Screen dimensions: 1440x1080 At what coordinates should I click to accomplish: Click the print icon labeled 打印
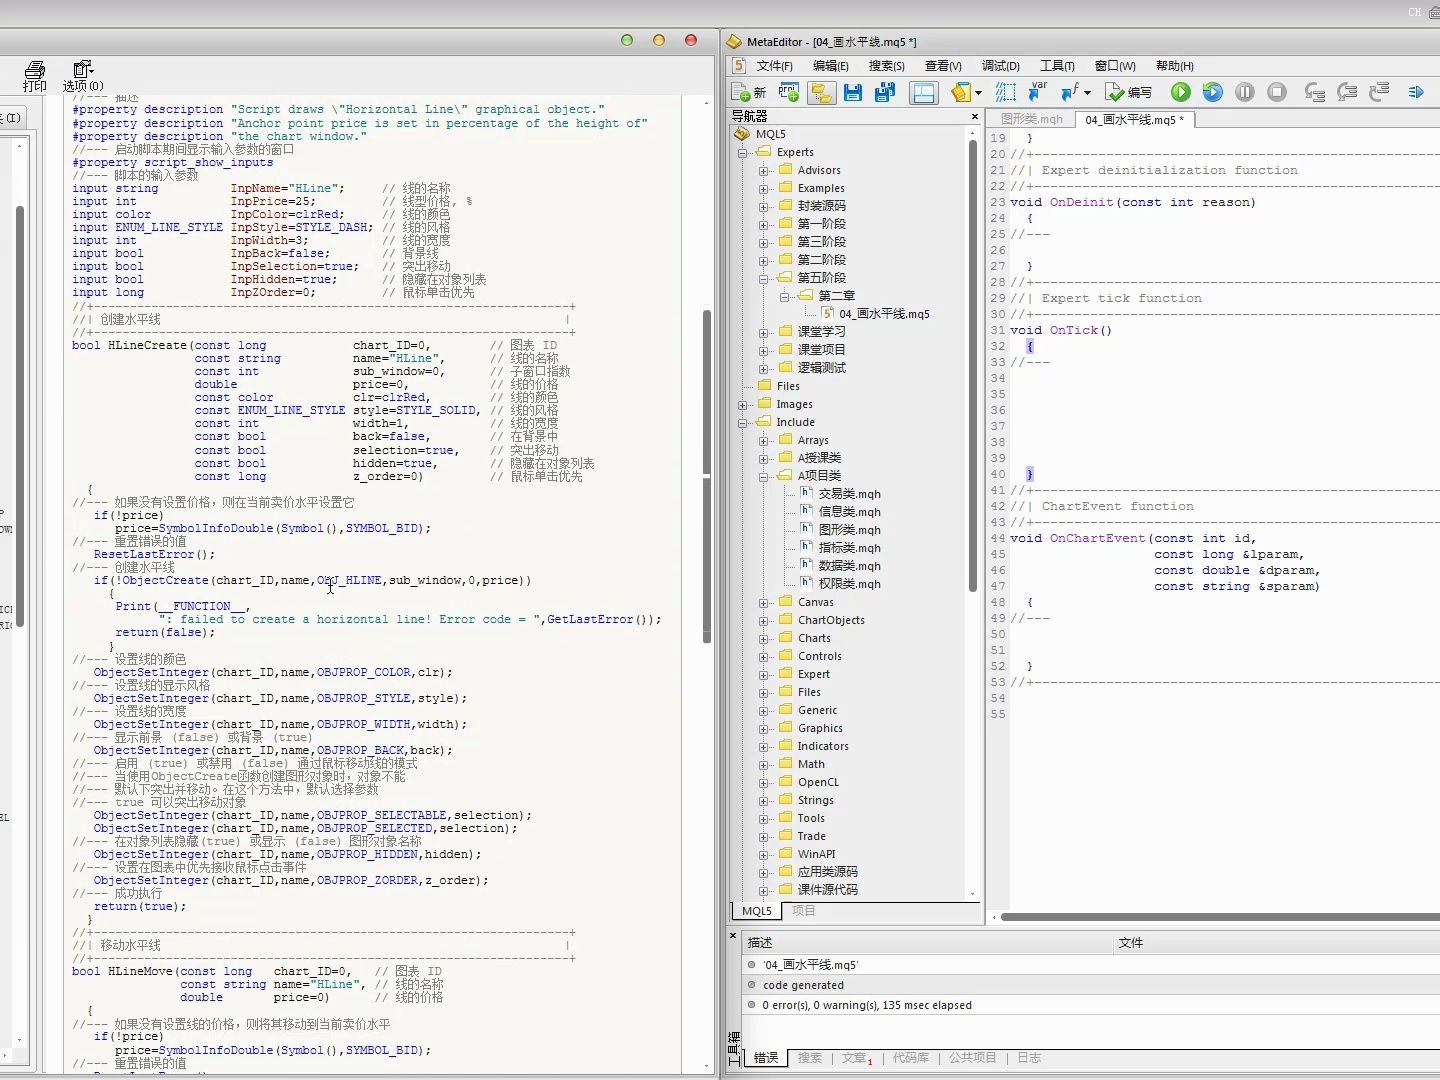coord(35,76)
